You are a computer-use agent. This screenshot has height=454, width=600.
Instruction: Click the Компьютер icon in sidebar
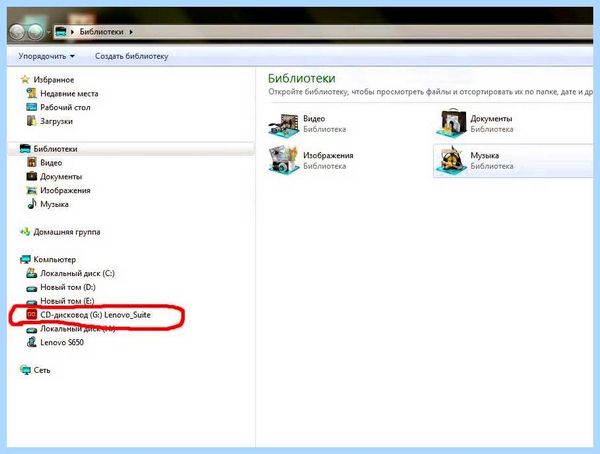25,260
